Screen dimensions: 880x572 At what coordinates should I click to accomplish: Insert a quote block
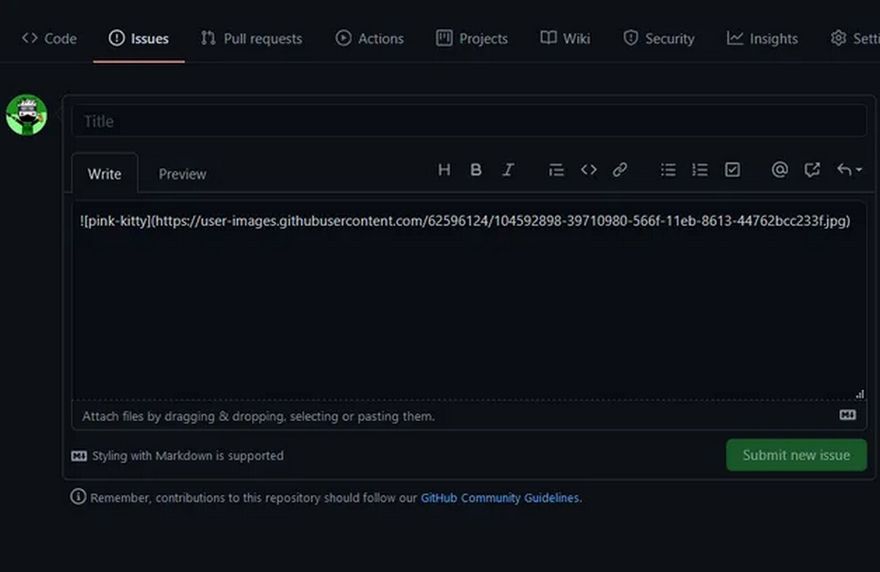[556, 170]
